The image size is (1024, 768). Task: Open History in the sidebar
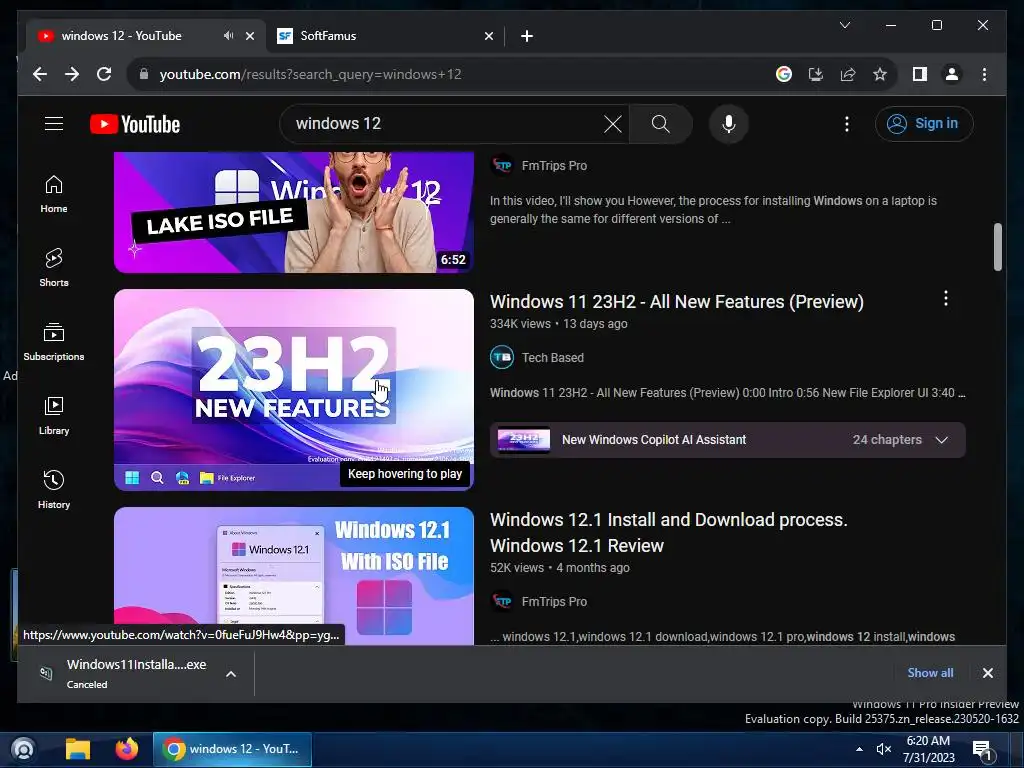tap(54, 489)
